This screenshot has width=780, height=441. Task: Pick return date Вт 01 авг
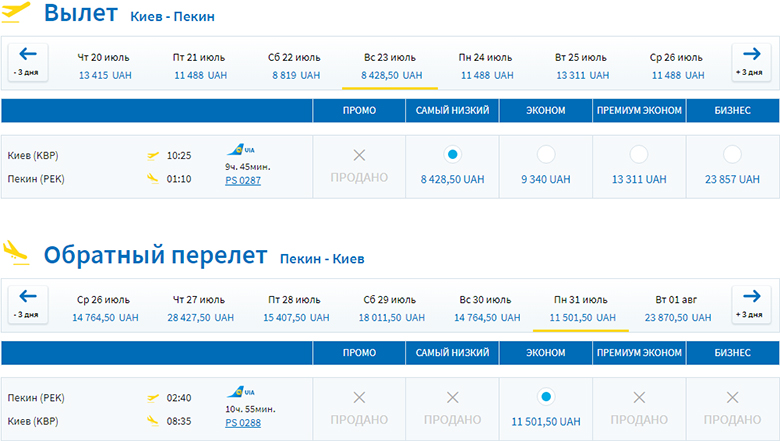tap(677, 307)
